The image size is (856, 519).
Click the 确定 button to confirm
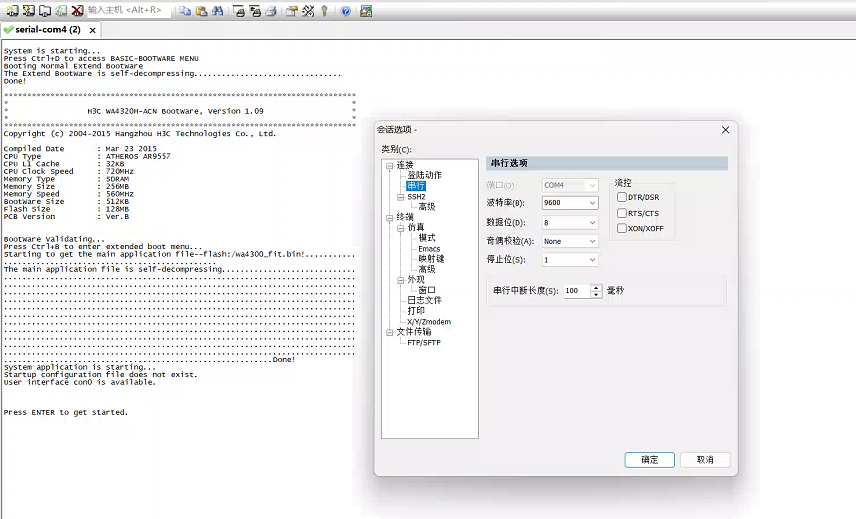[x=649, y=460]
